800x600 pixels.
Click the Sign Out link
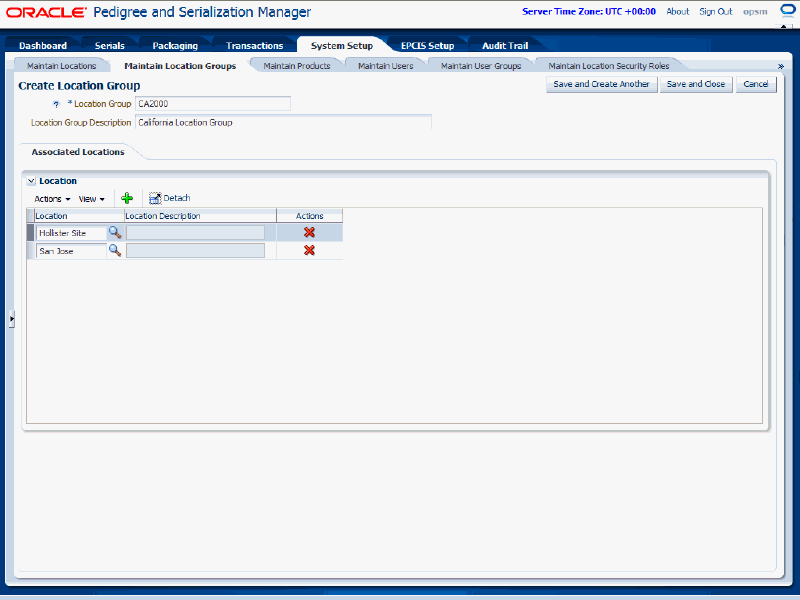[x=716, y=11]
